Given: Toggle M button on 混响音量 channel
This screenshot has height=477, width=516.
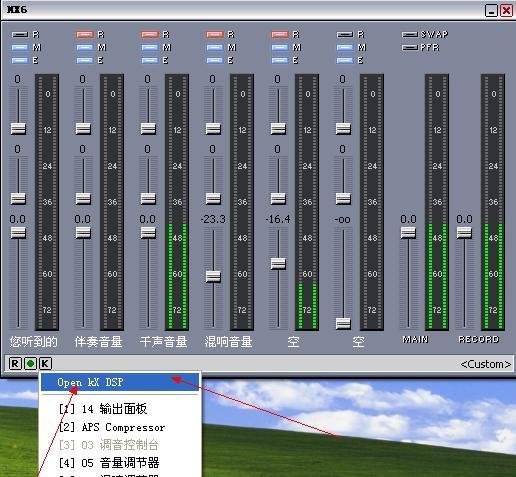Looking at the screenshot, I should click(x=215, y=47).
